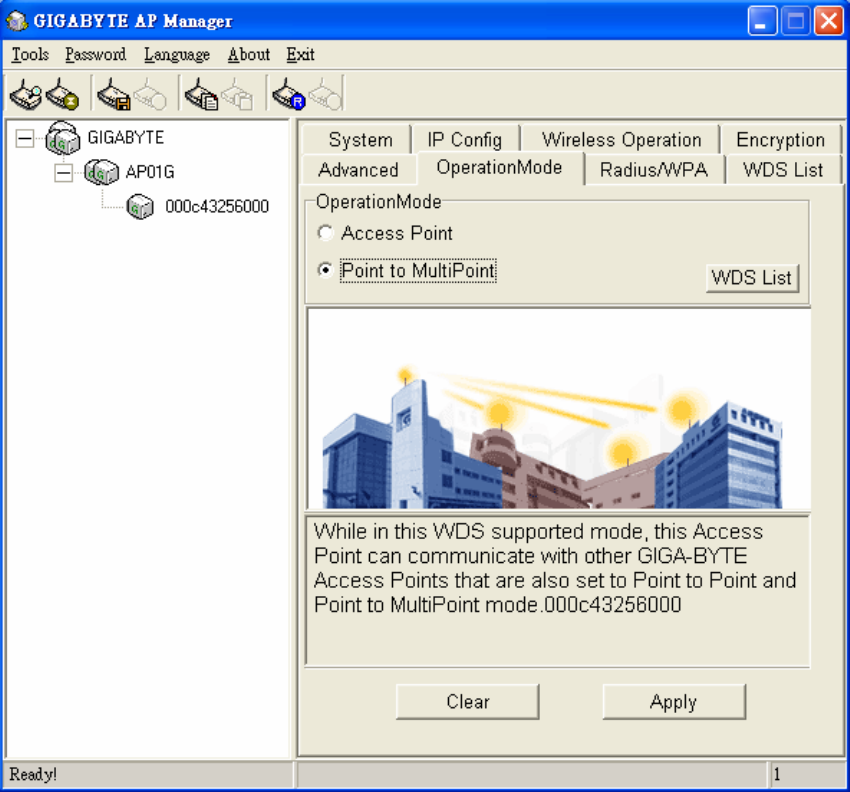Viewport: 850px width, 792px height.
Task: Minimize the AP Manager window
Action: point(762,21)
